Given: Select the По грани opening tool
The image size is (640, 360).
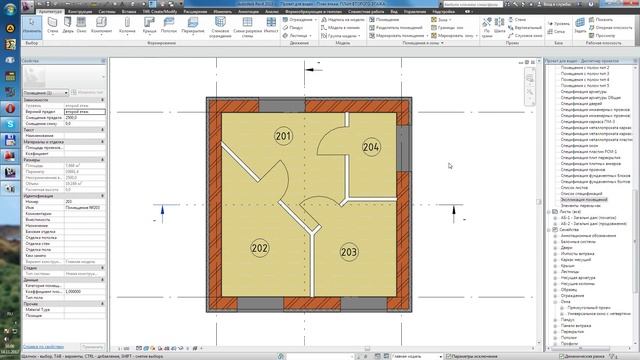Looking at the screenshot, I should coord(487,27).
